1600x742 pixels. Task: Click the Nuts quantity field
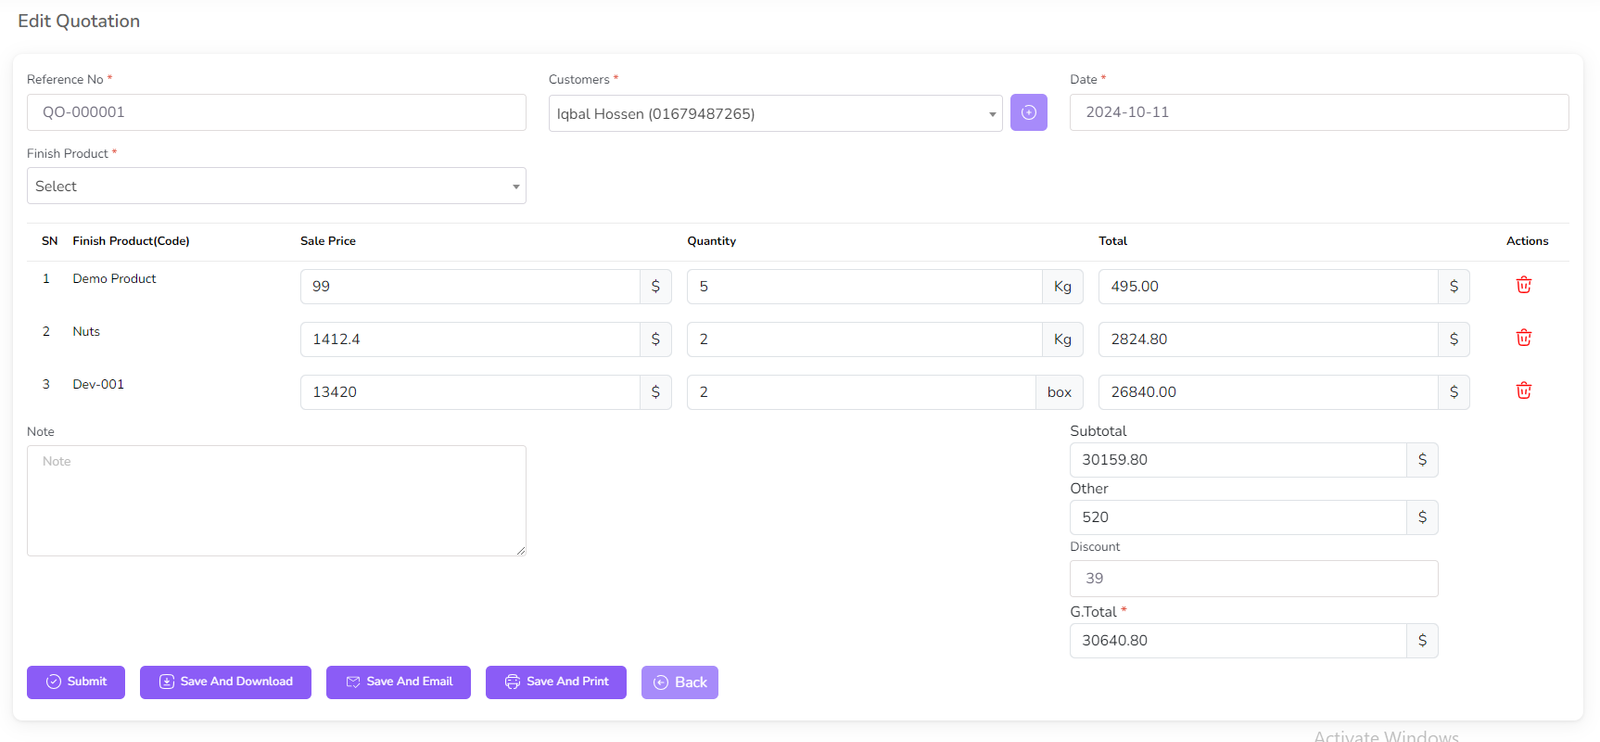tap(864, 339)
